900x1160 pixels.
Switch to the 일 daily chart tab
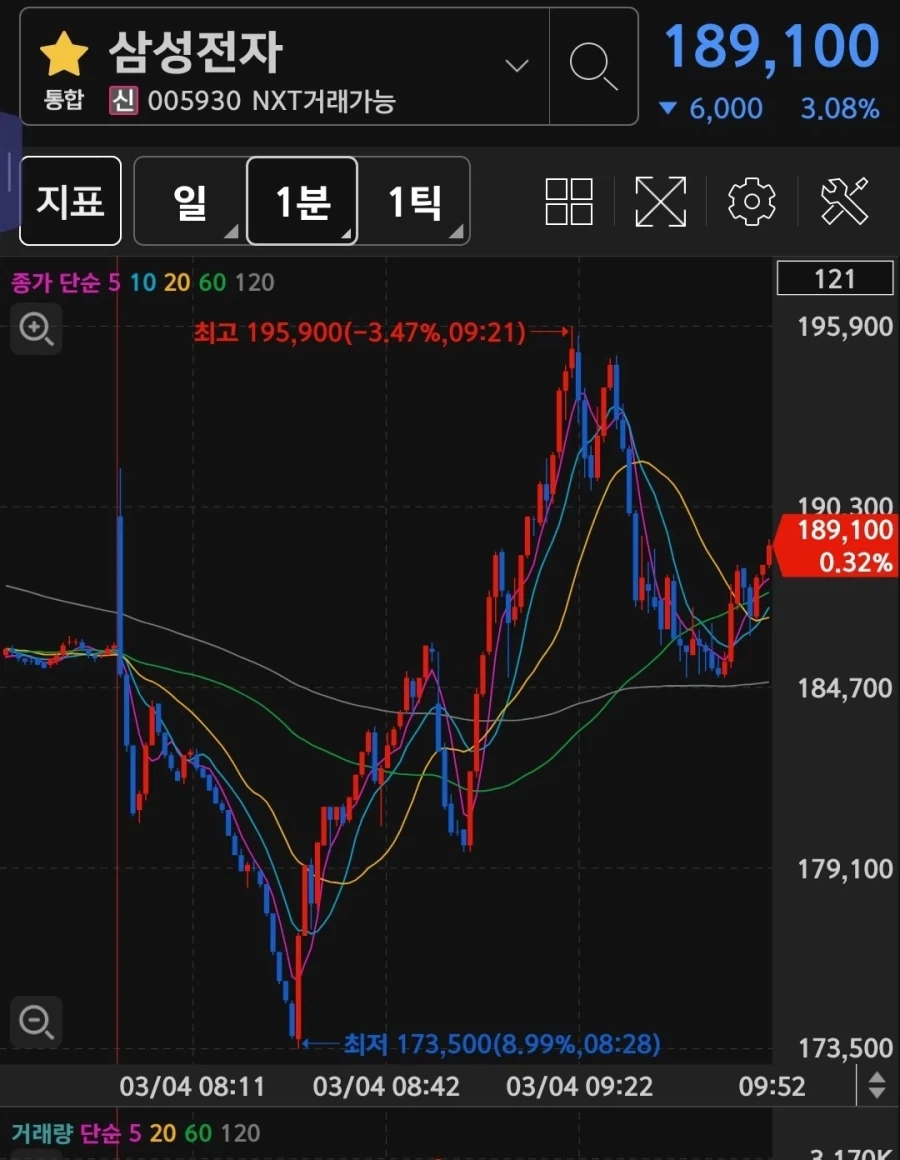(x=190, y=201)
